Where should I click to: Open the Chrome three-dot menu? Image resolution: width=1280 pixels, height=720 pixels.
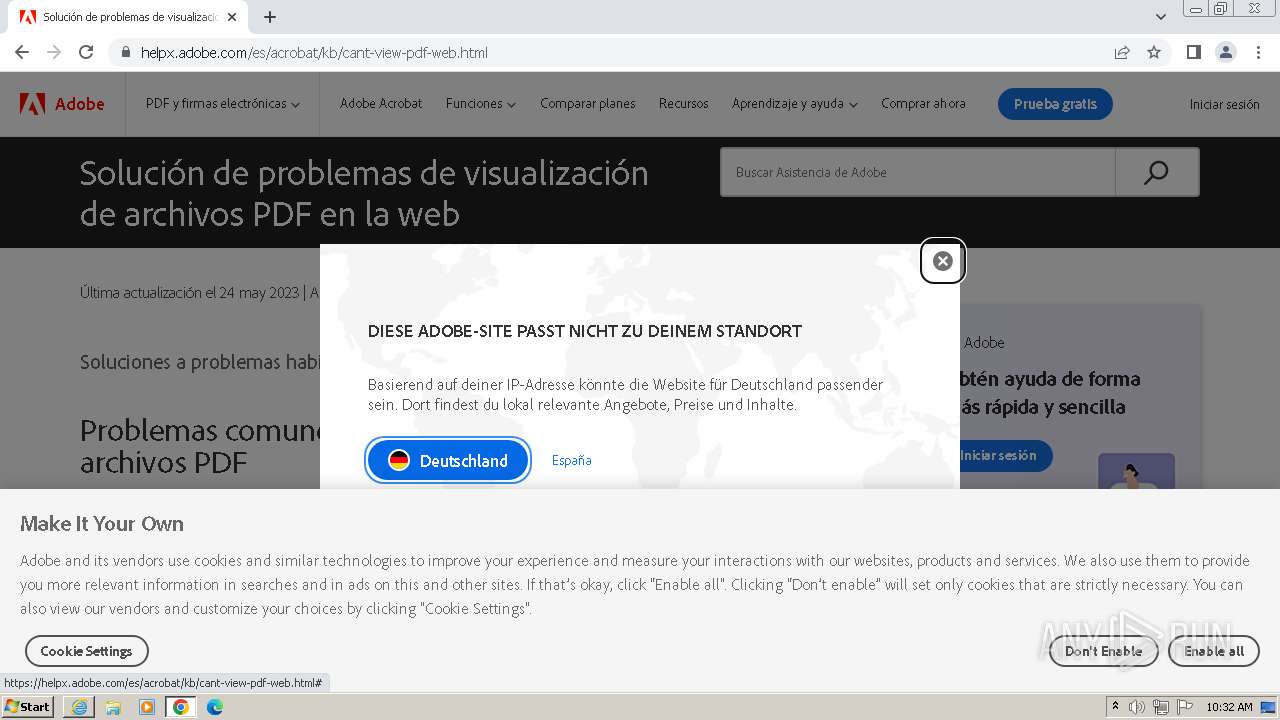click(x=1258, y=52)
